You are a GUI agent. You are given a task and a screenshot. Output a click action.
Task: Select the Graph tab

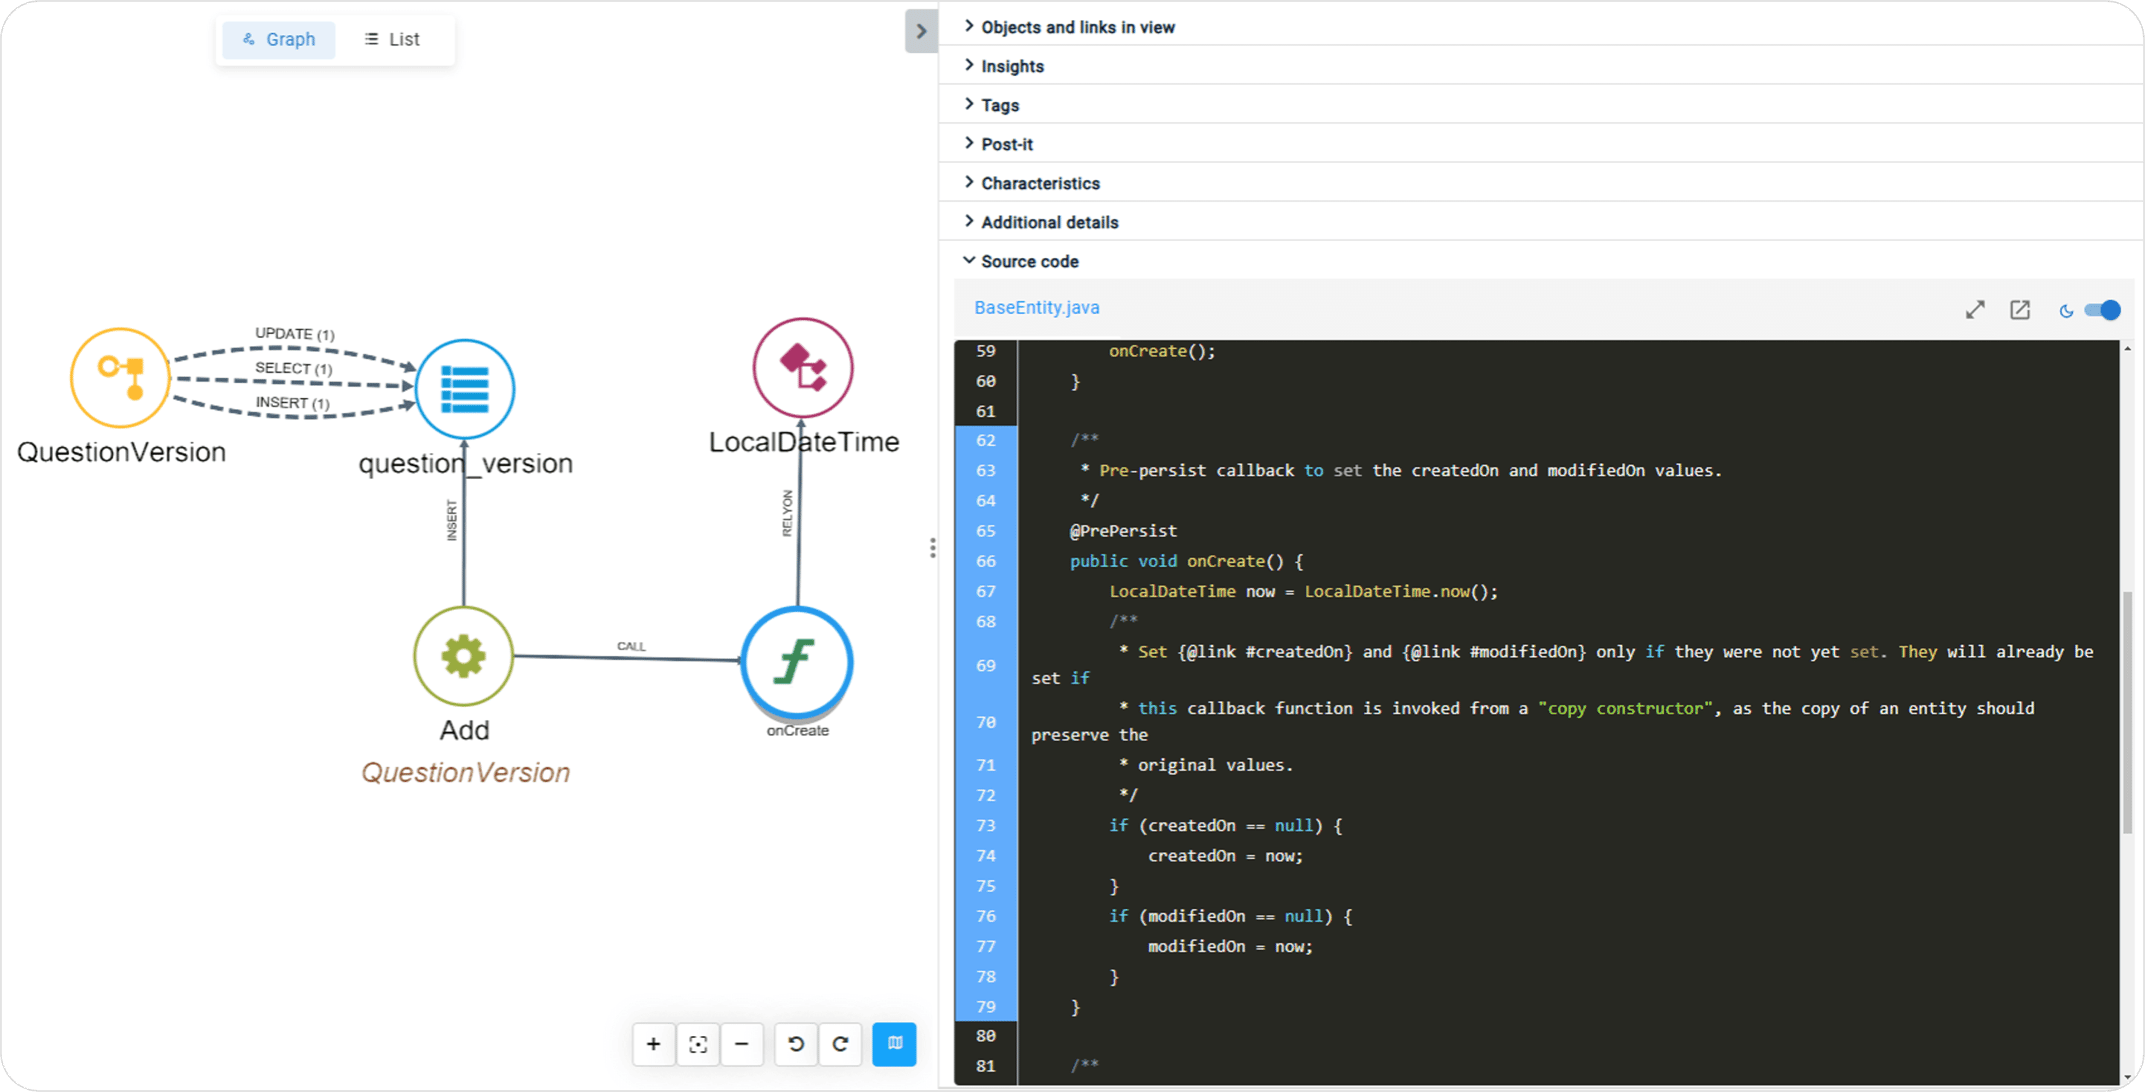(279, 39)
